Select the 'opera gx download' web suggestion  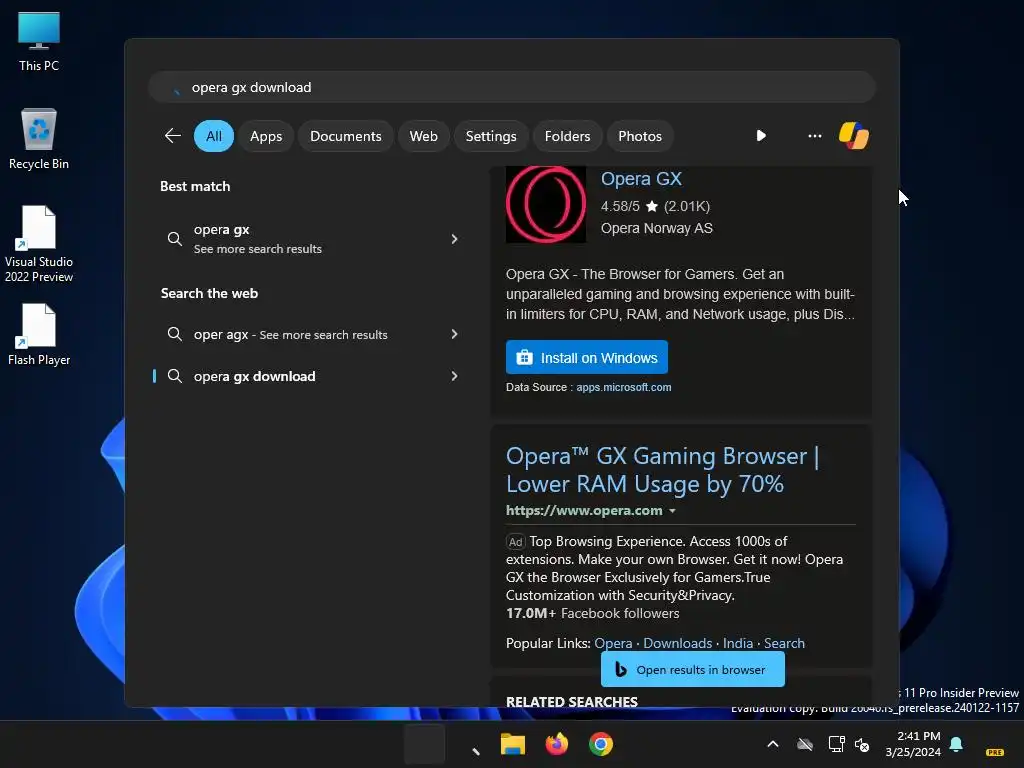pos(310,376)
